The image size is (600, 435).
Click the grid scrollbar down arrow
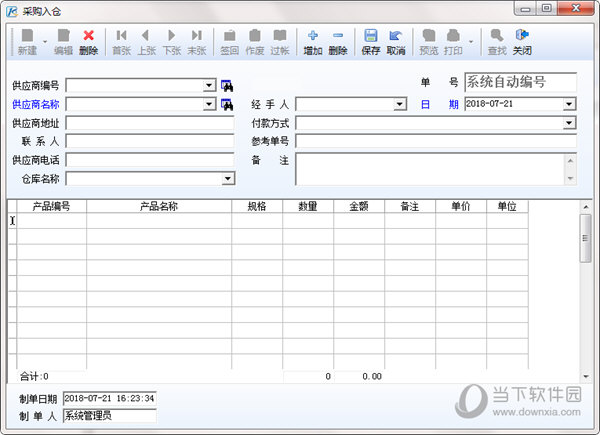pyautogui.click(x=586, y=376)
